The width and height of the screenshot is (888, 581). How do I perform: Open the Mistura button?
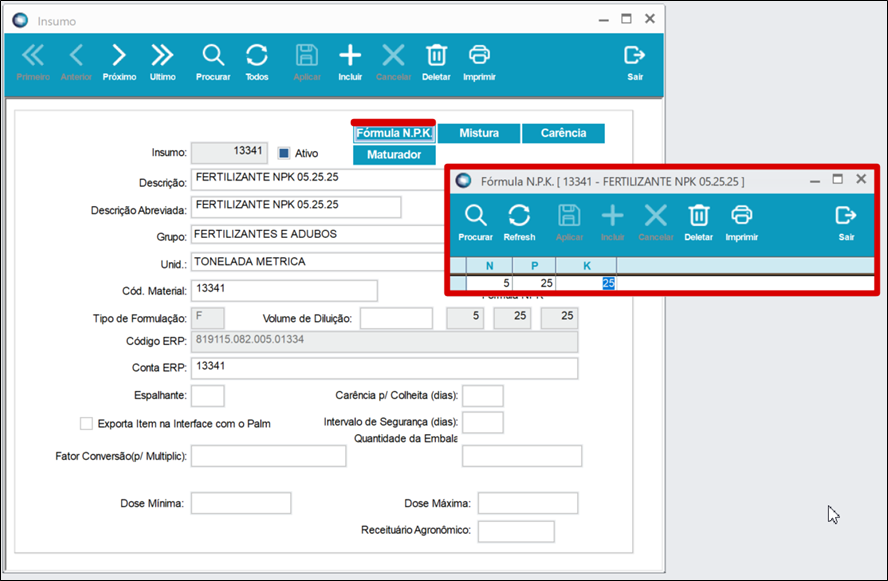pos(479,133)
